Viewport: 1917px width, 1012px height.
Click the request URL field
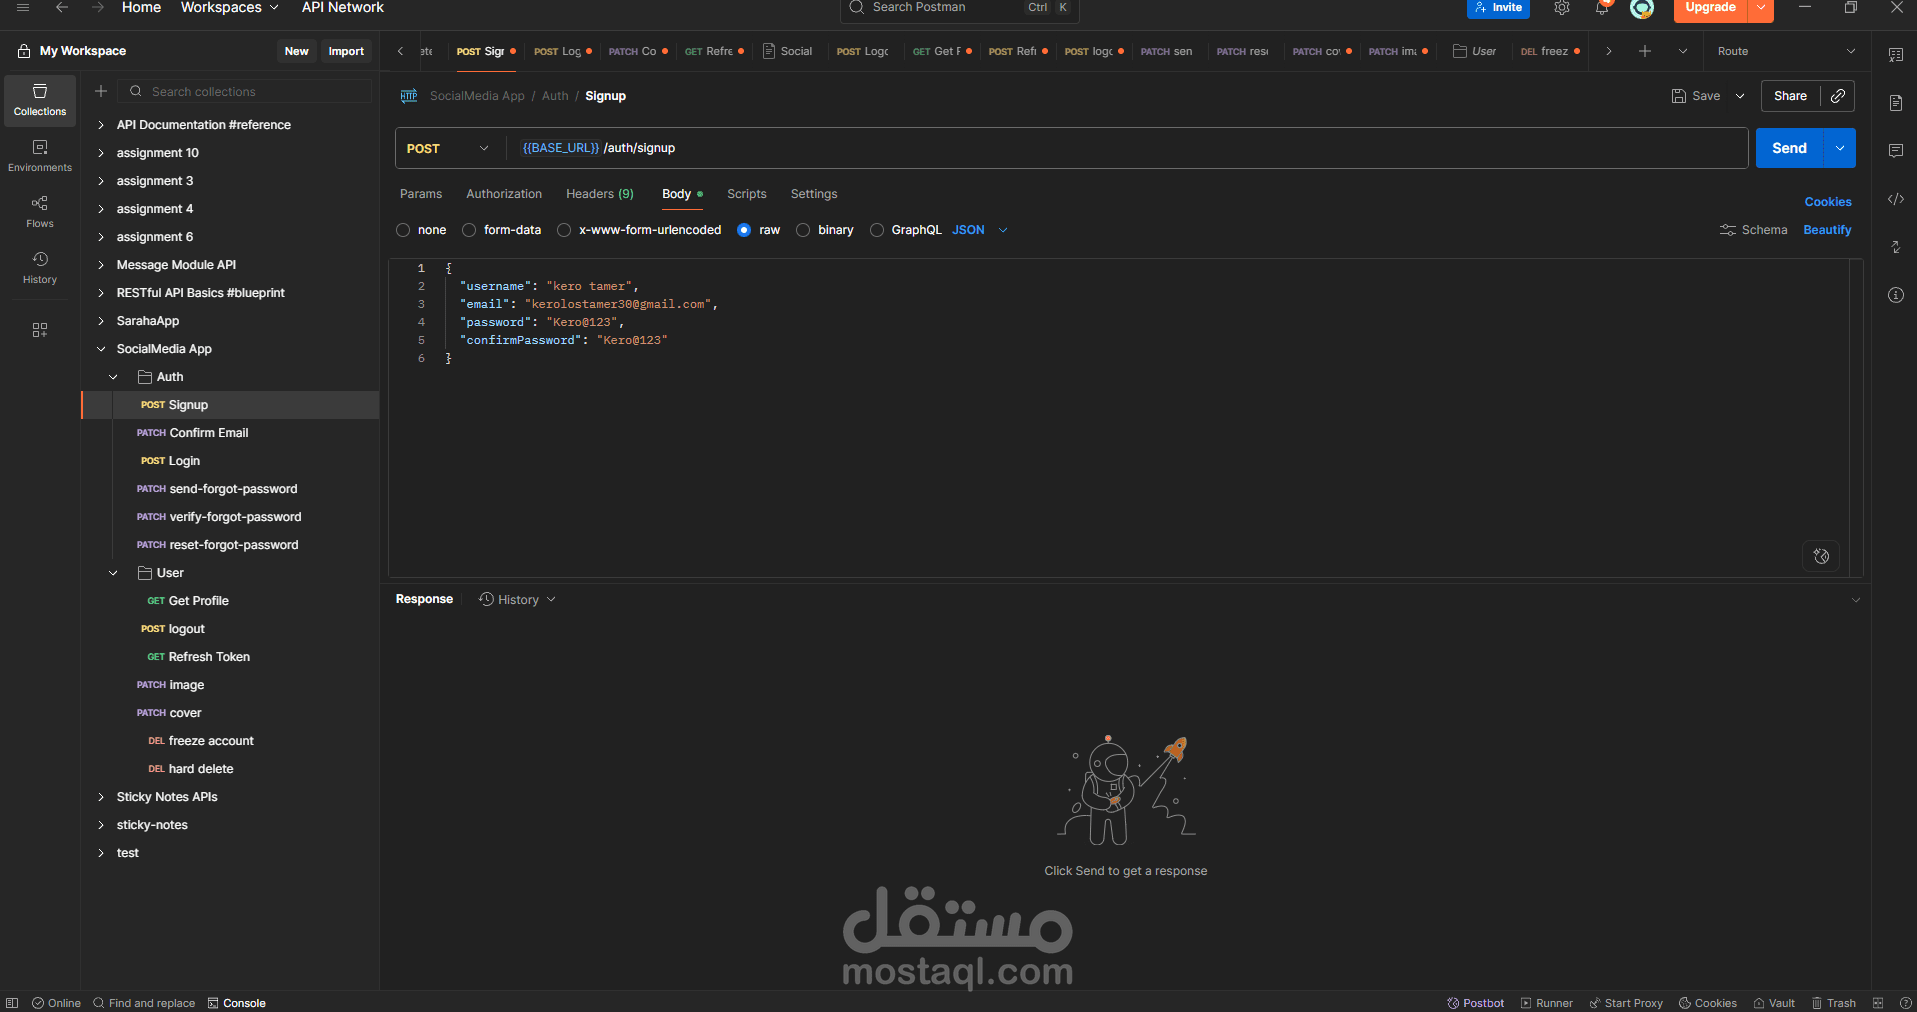1126,148
